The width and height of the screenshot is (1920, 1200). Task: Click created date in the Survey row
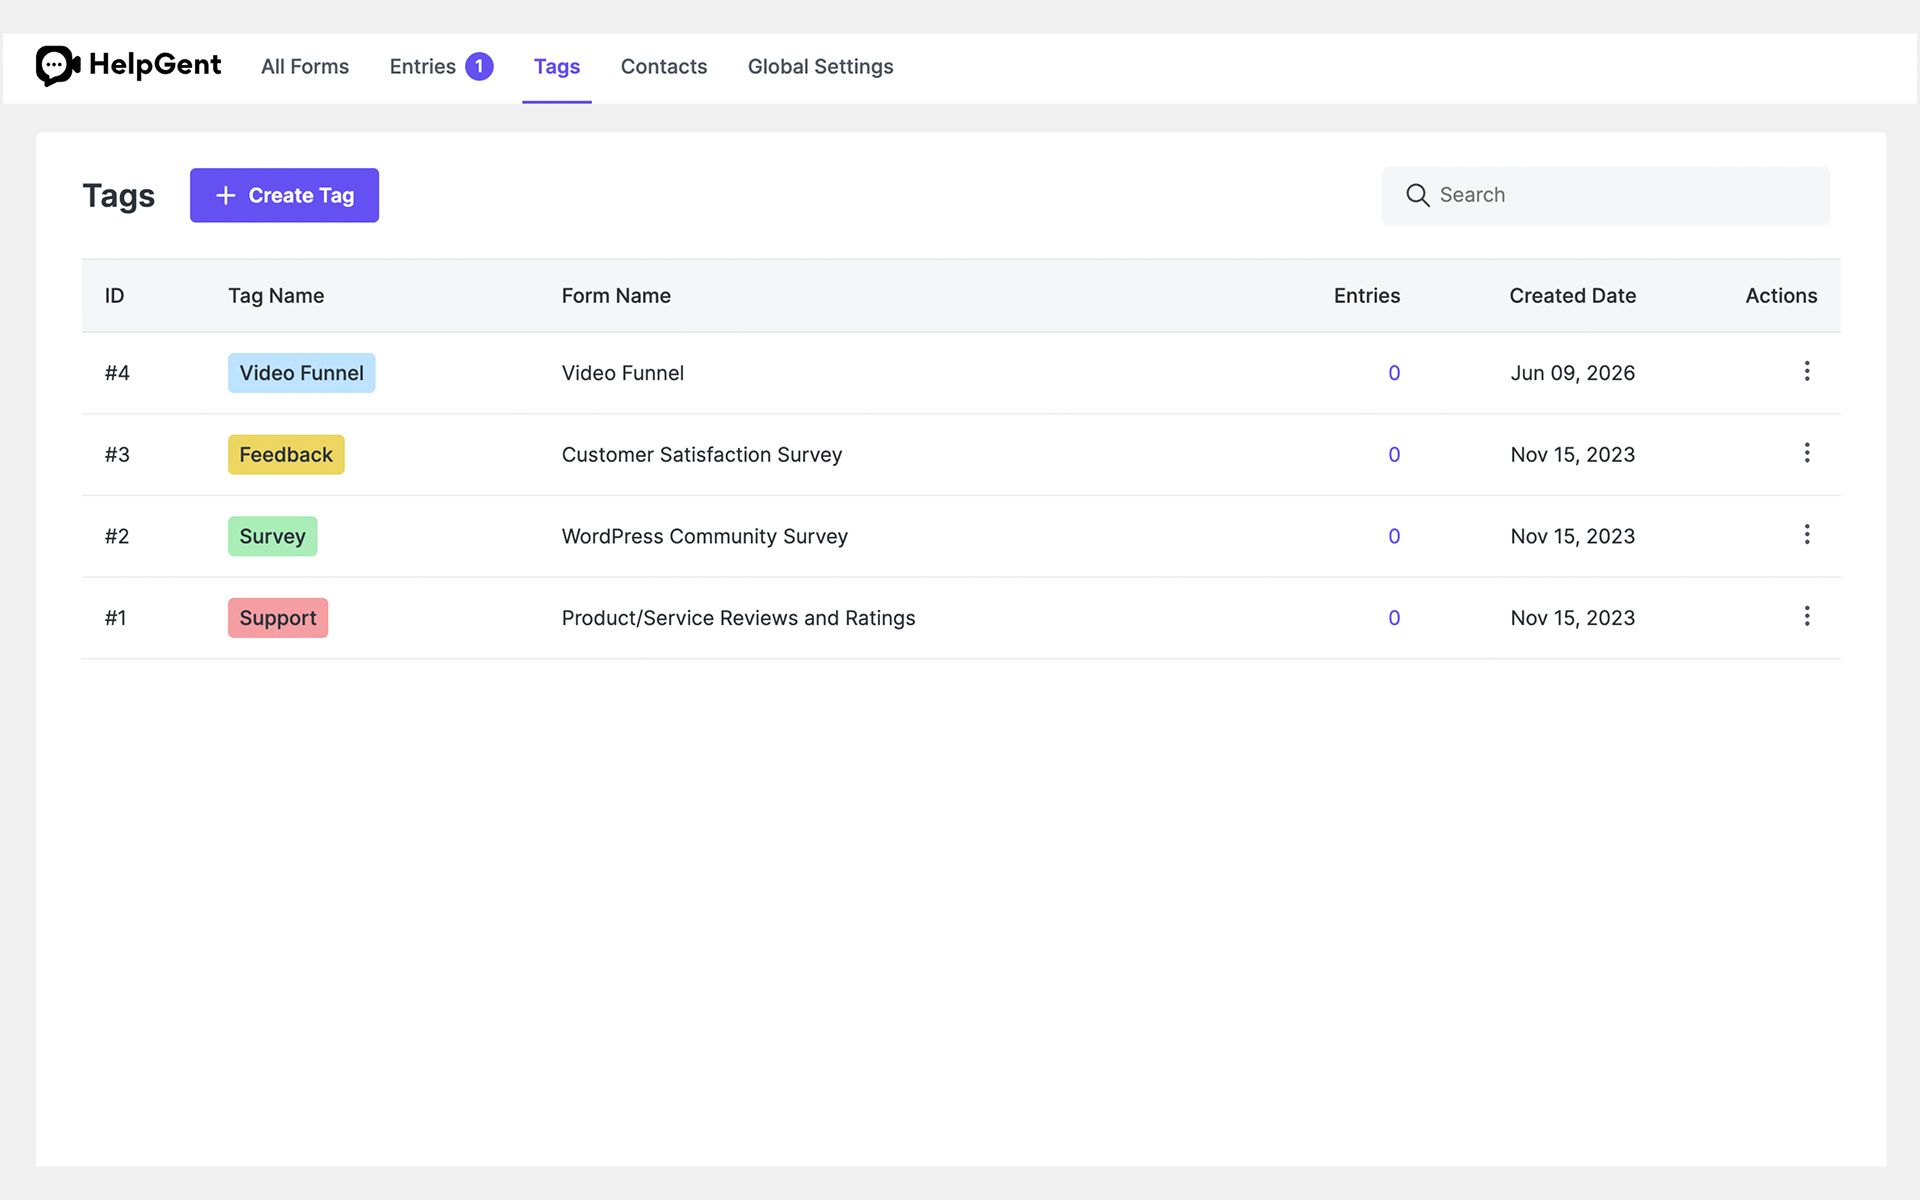point(1573,537)
